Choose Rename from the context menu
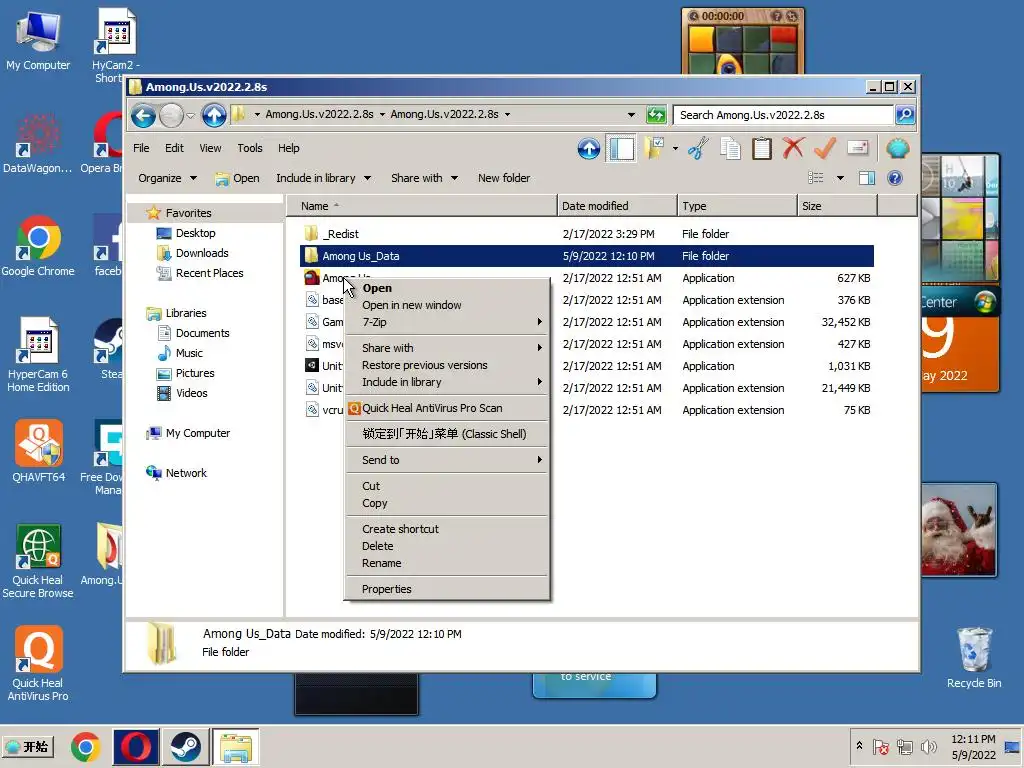 pyautogui.click(x=447, y=563)
